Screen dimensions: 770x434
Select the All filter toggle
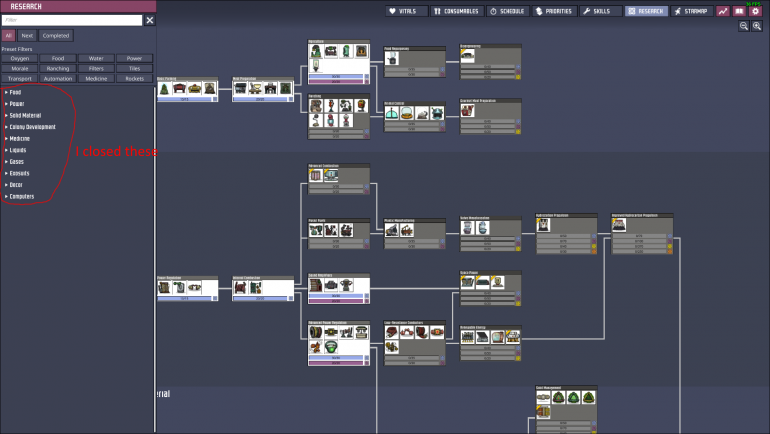point(8,35)
